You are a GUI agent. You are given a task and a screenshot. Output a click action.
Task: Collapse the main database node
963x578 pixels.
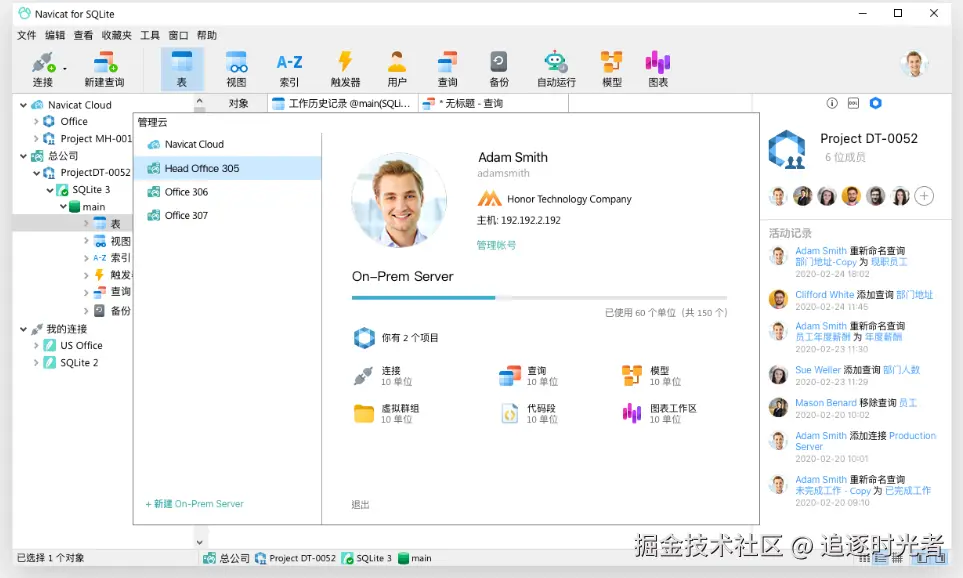pos(63,207)
